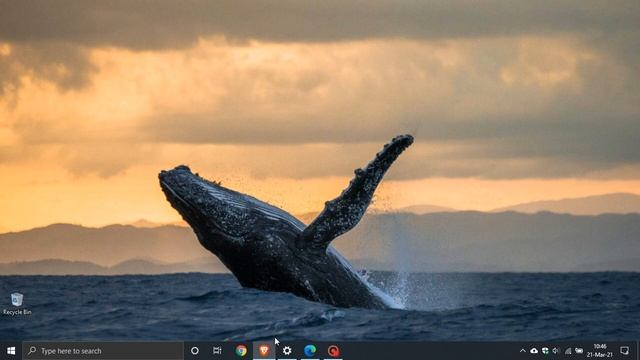The height and width of the screenshot is (360, 640).
Task: Click the 'Type here to search' box
Action: 103,351
